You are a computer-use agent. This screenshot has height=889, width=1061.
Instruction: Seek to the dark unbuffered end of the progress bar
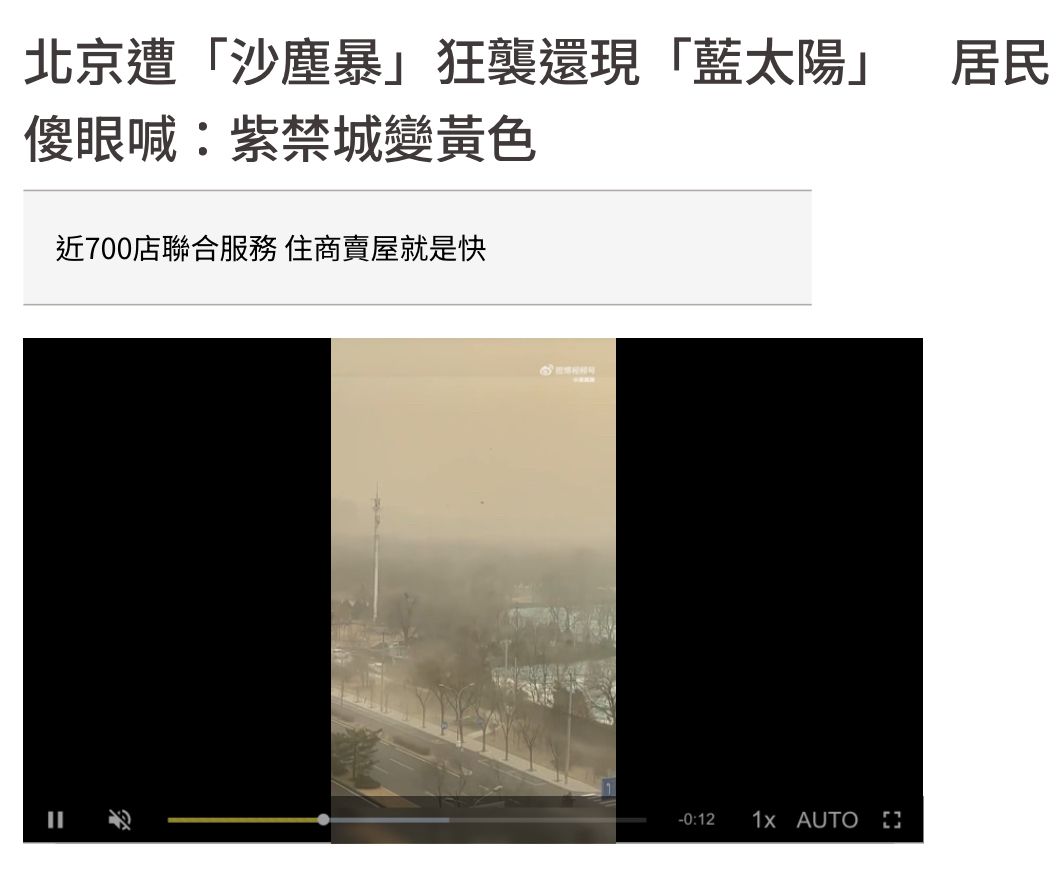(548, 820)
